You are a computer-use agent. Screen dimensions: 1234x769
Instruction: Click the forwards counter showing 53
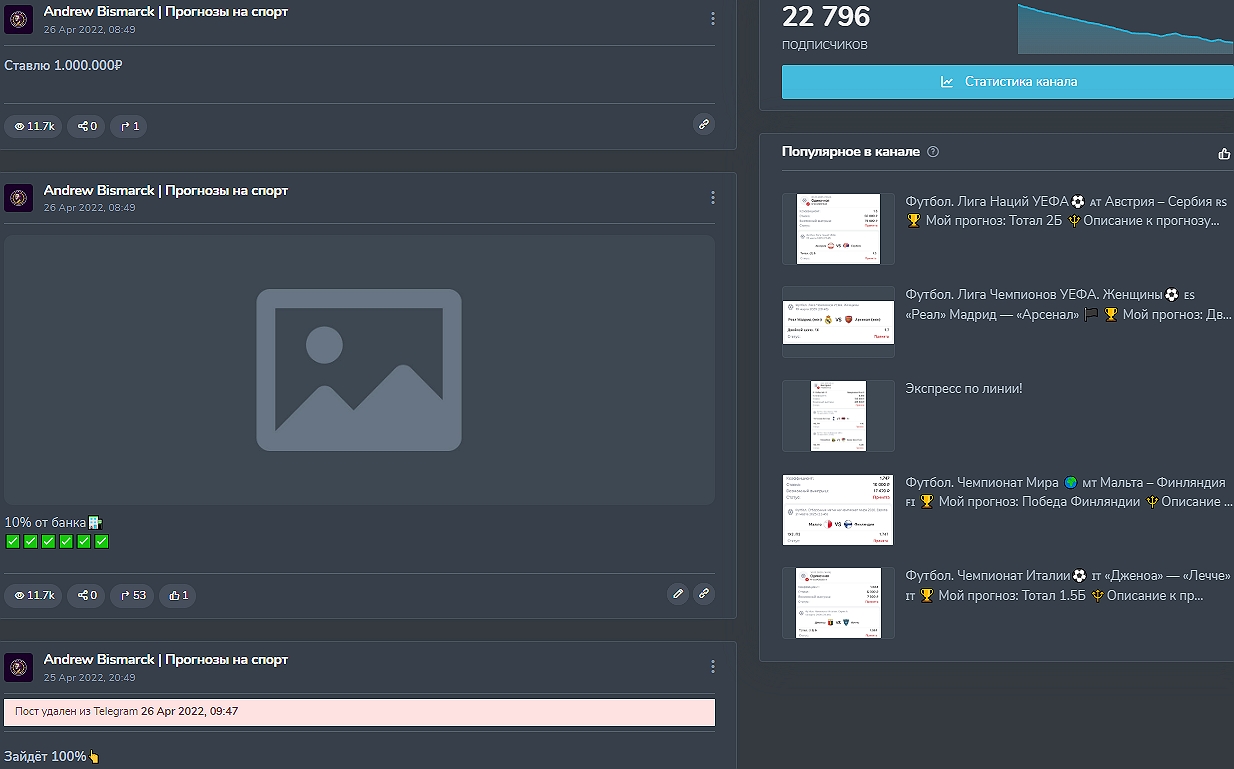click(x=133, y=595)
